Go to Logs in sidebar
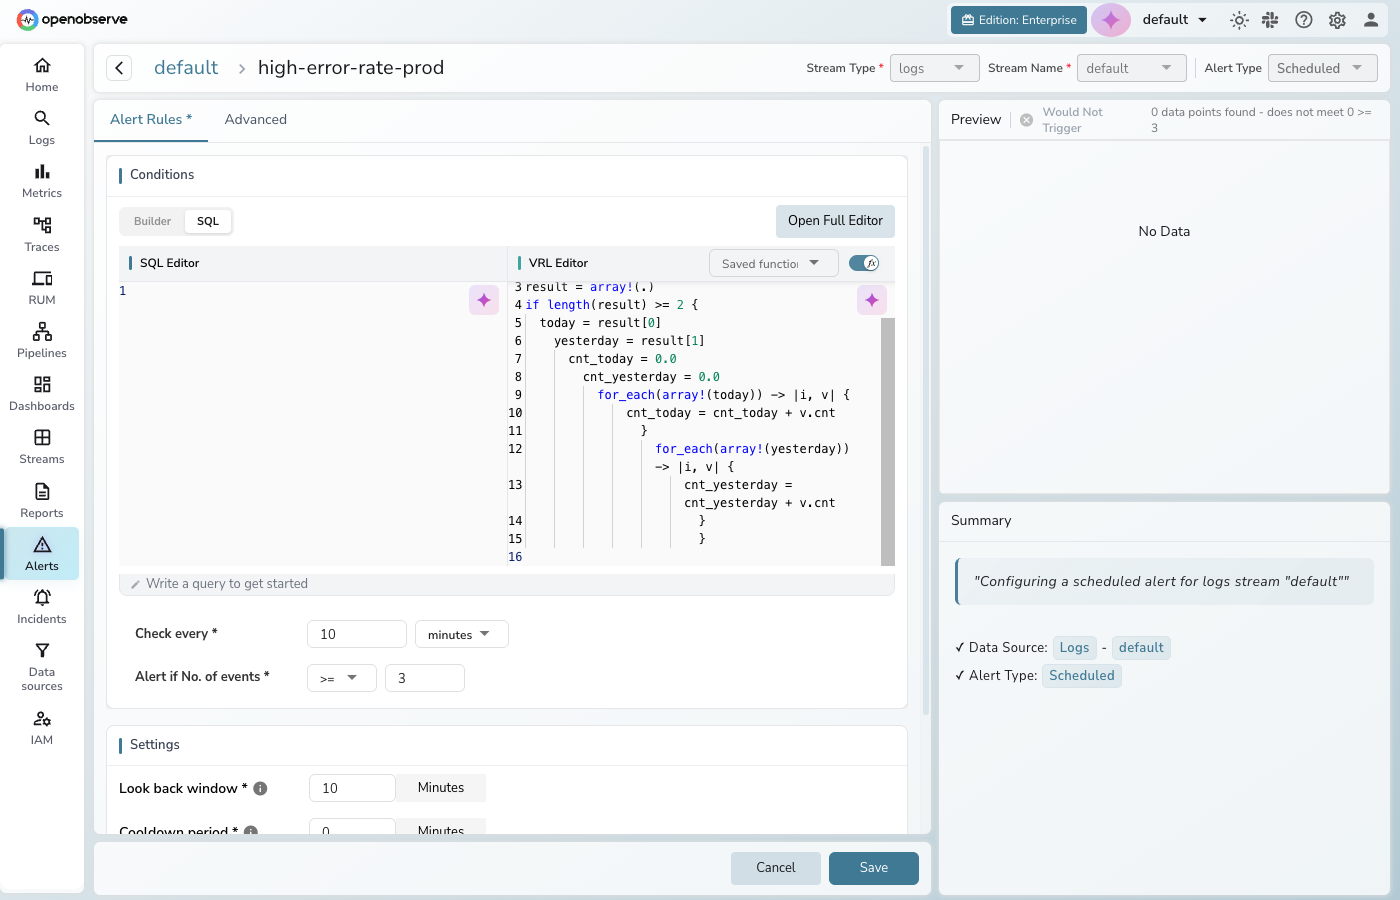Image resolution: width=1400 pixels, height=900 pixels. 42,128
